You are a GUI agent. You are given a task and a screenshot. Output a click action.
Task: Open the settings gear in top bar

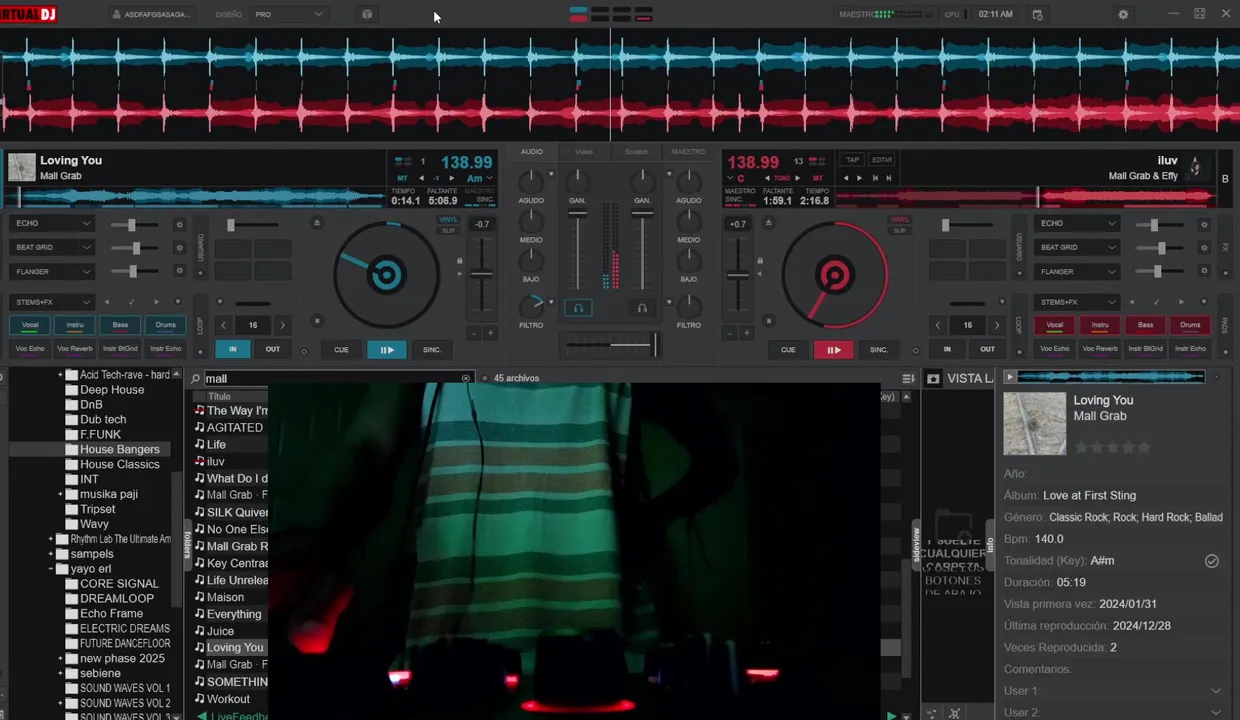point(1123,14)
